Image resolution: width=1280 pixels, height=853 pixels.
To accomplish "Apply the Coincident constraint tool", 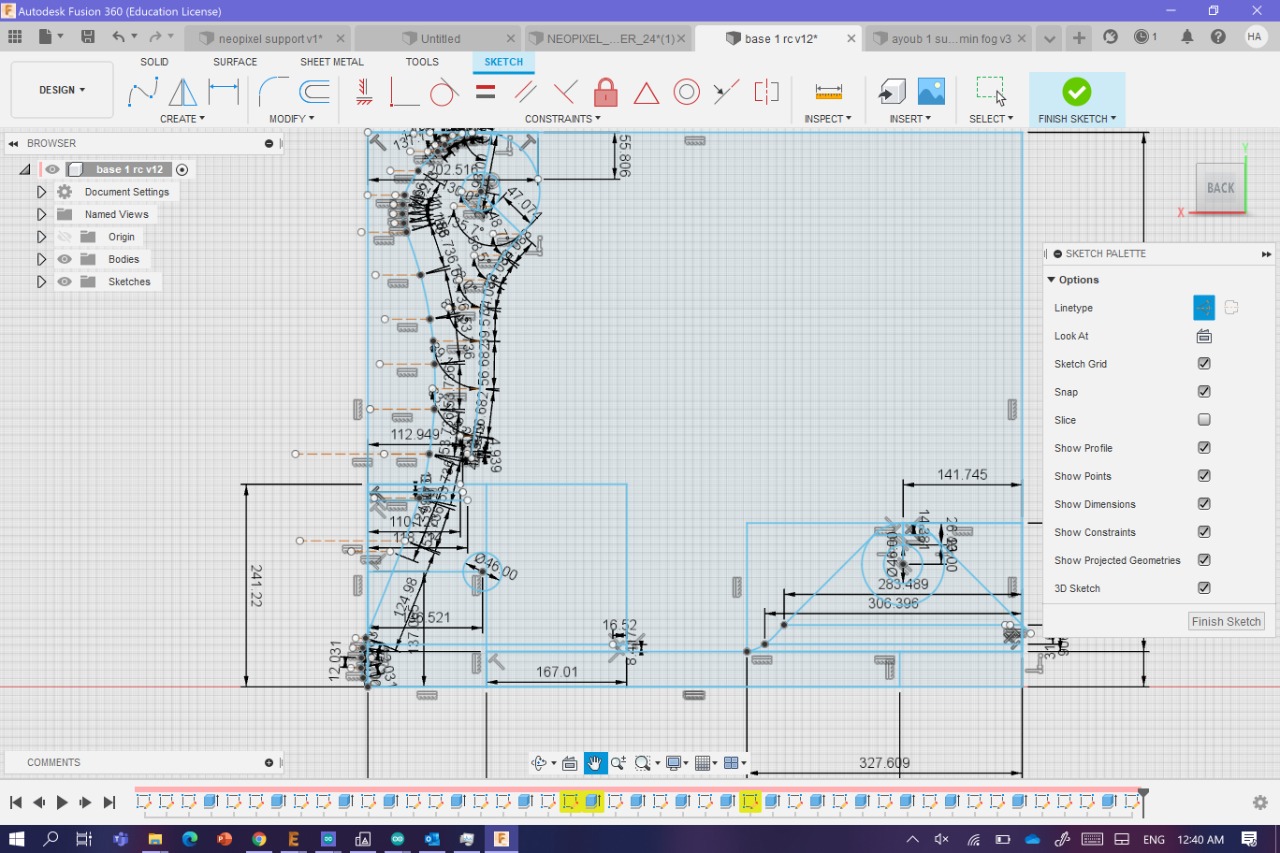I will pyautogui.click(x=404, y=93).
